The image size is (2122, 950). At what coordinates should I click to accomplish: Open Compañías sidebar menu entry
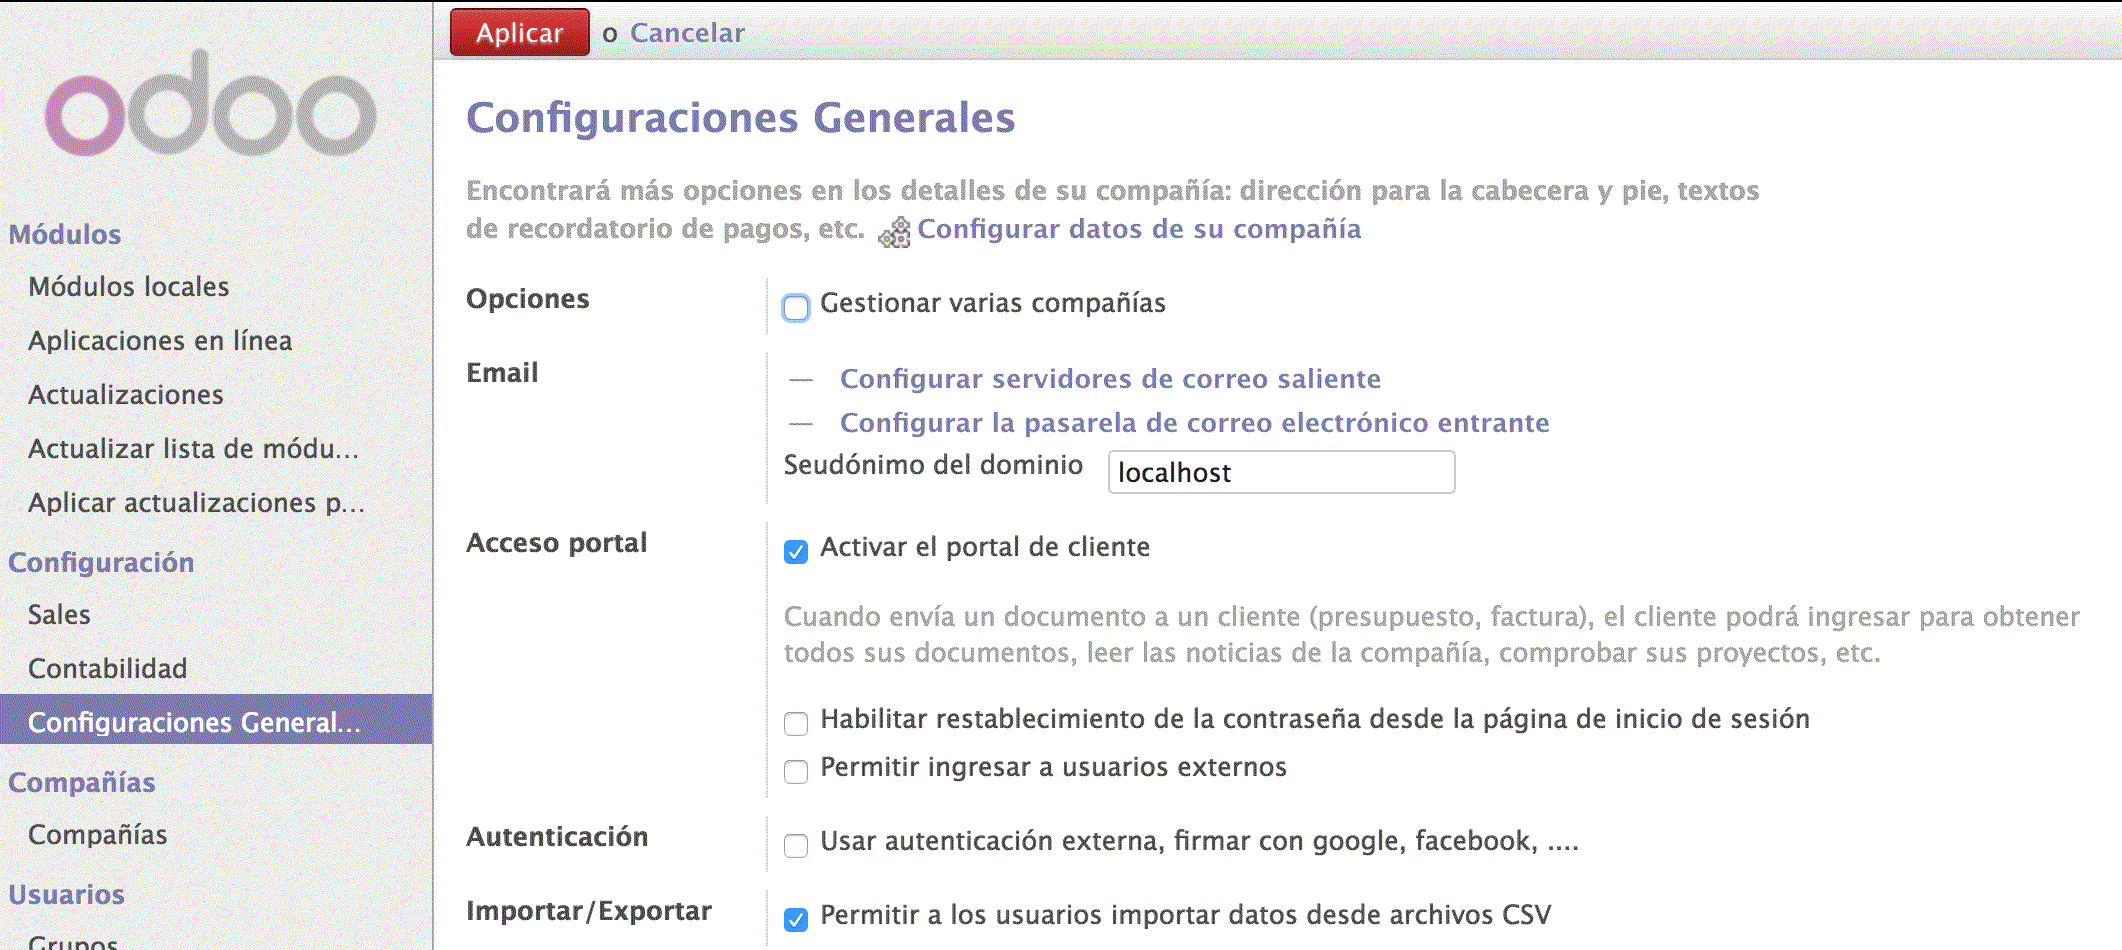(98, 835)
